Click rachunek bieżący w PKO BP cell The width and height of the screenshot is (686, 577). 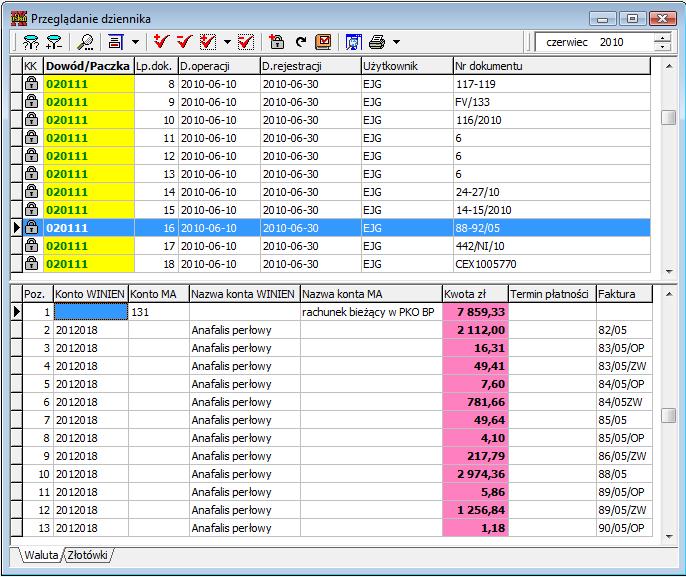click(371, 312)
